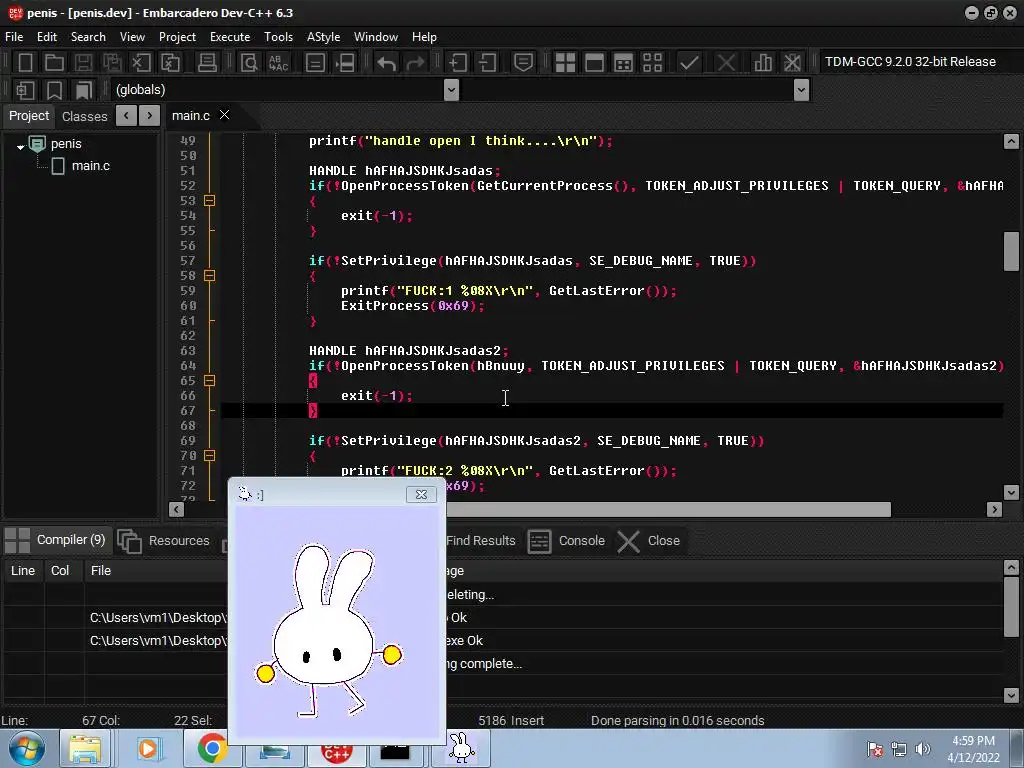Switch to the Classes tab
The image size is (1024, 768).
point(84,116)
